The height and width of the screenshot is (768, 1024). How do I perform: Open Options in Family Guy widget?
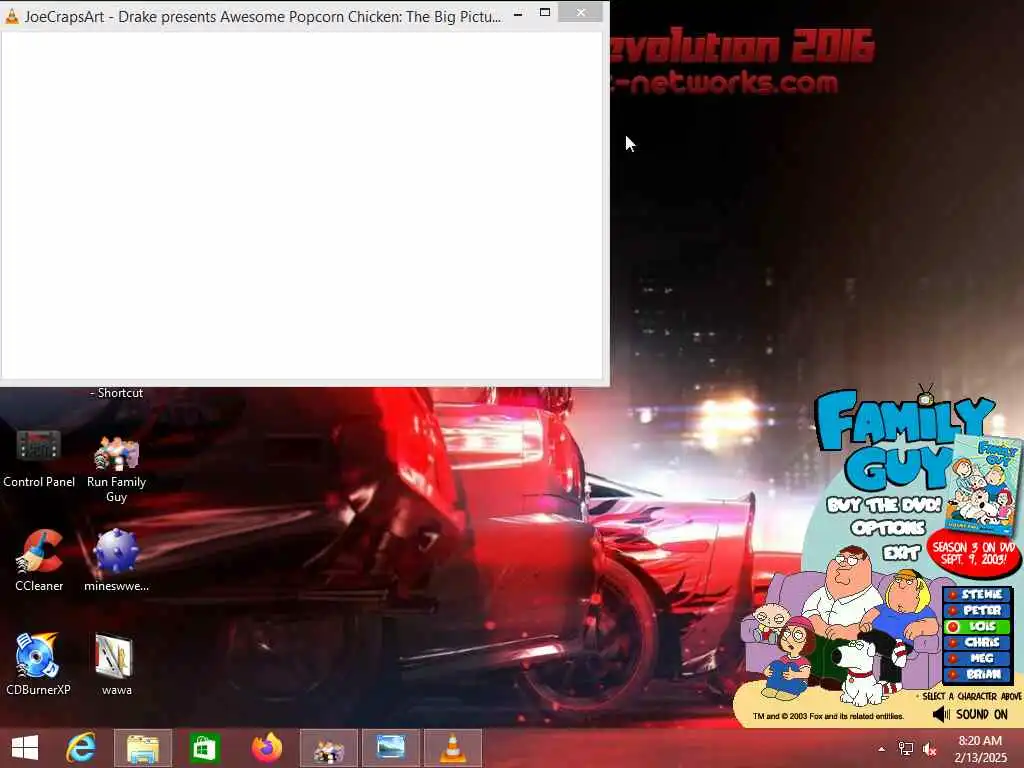pyautogui.click(x=888, y=528)
